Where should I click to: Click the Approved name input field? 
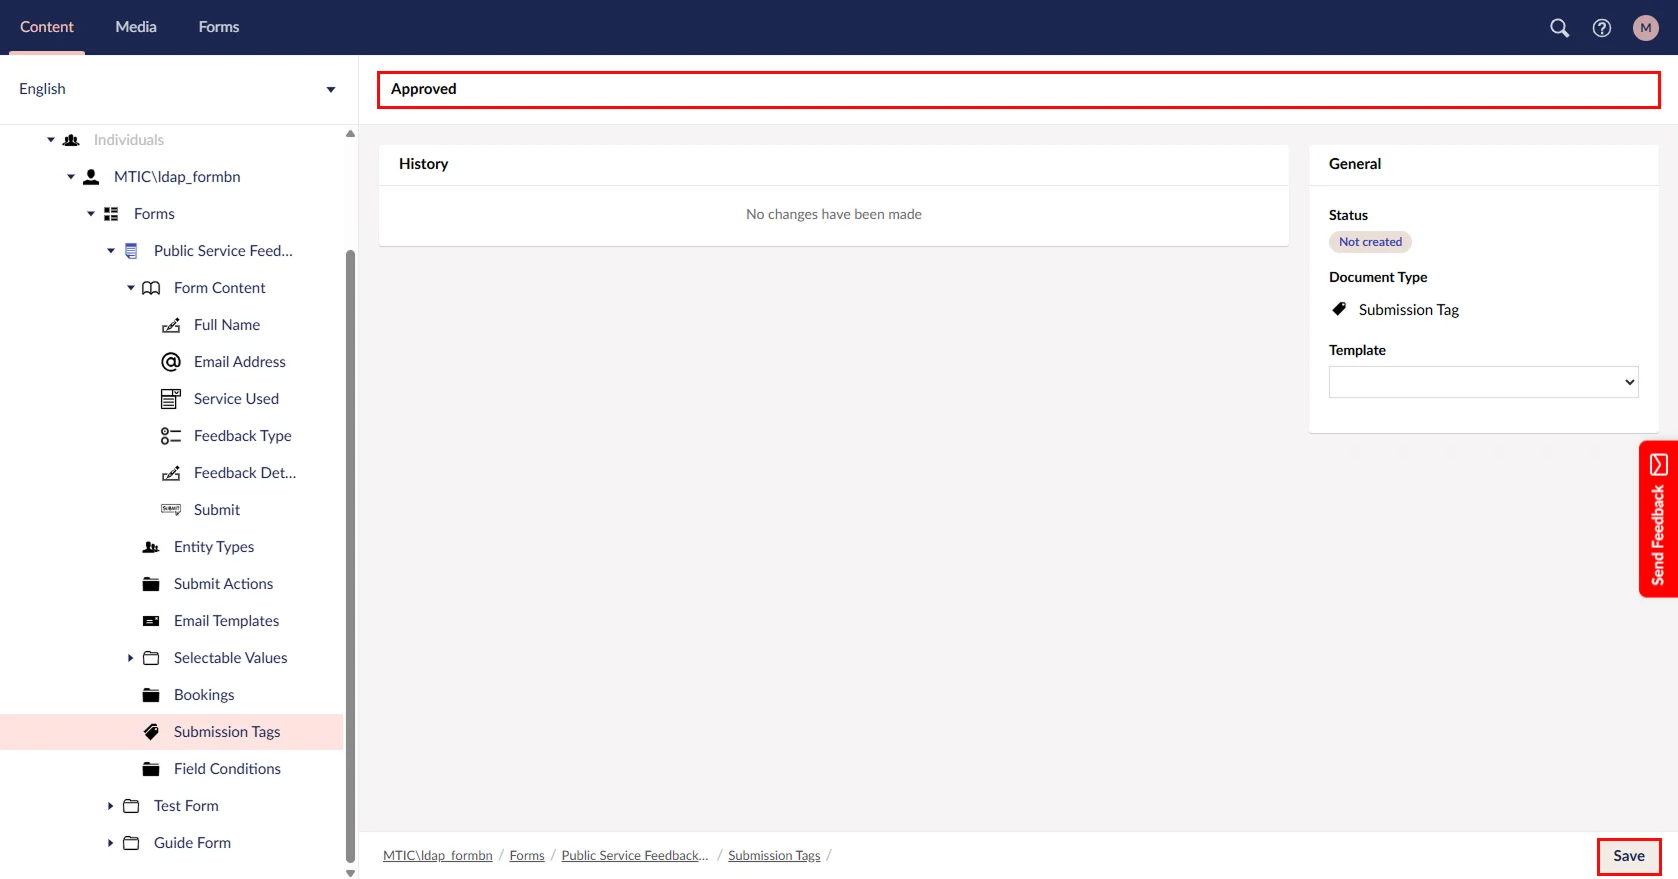tap(1018, 89)
